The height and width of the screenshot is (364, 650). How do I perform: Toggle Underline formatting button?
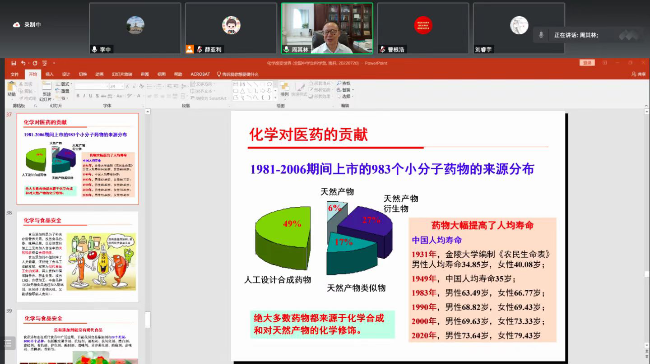(90, 96)
